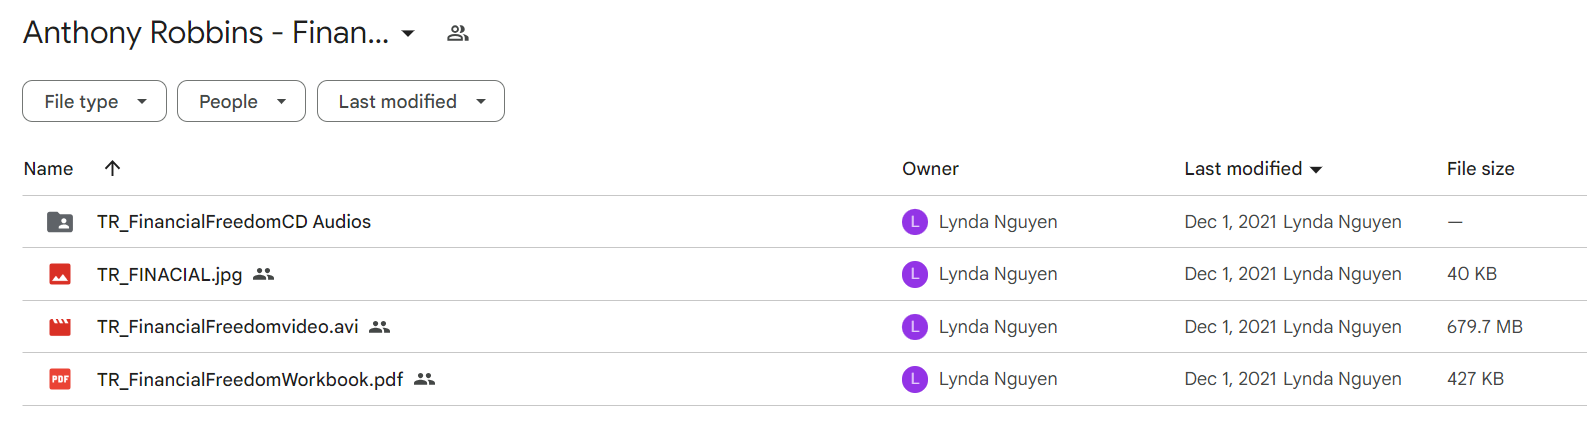Open the Last modified filter chip
This screenshot has width=1587, height=445.
[x=411, y=101]
